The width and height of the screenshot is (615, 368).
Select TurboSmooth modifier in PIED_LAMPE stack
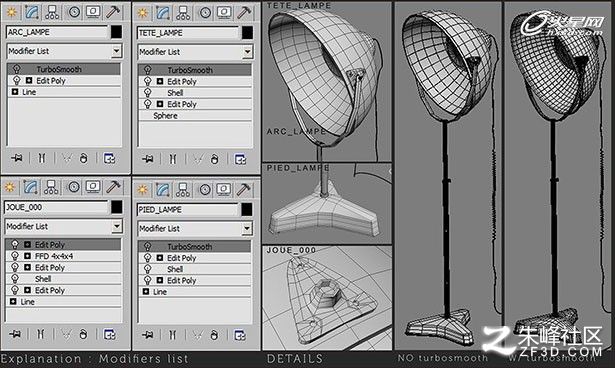tap(195, 247)
